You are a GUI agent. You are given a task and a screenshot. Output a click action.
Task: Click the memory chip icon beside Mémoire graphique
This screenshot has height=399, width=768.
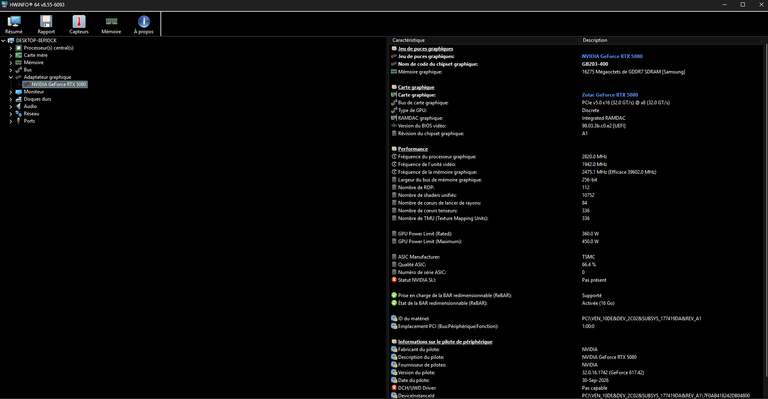point(394,72)
